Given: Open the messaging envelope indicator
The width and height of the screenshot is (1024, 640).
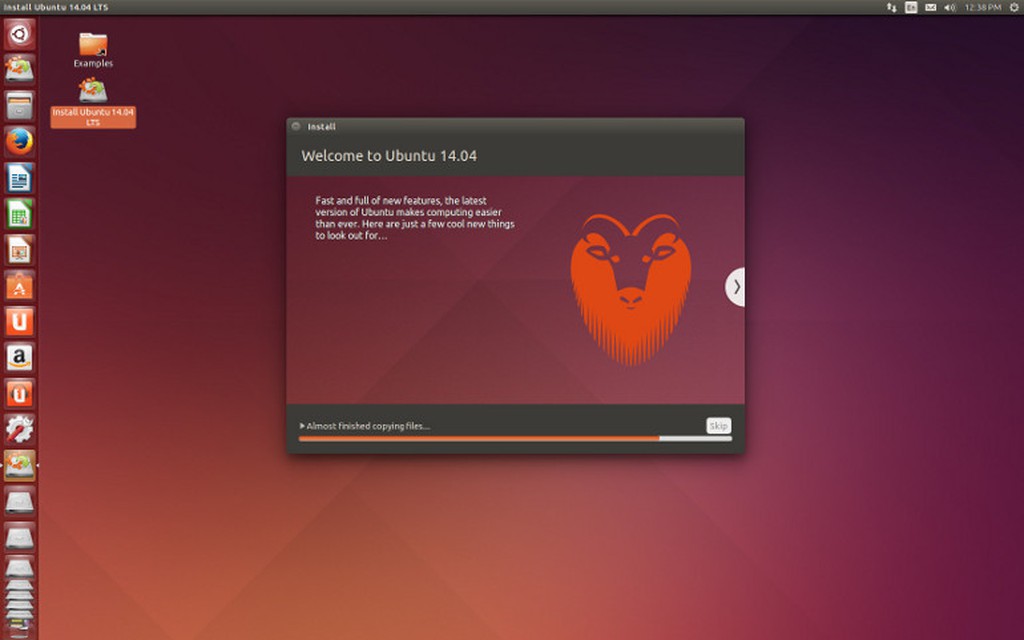Looking at the screenshot, I should [931, 7].
